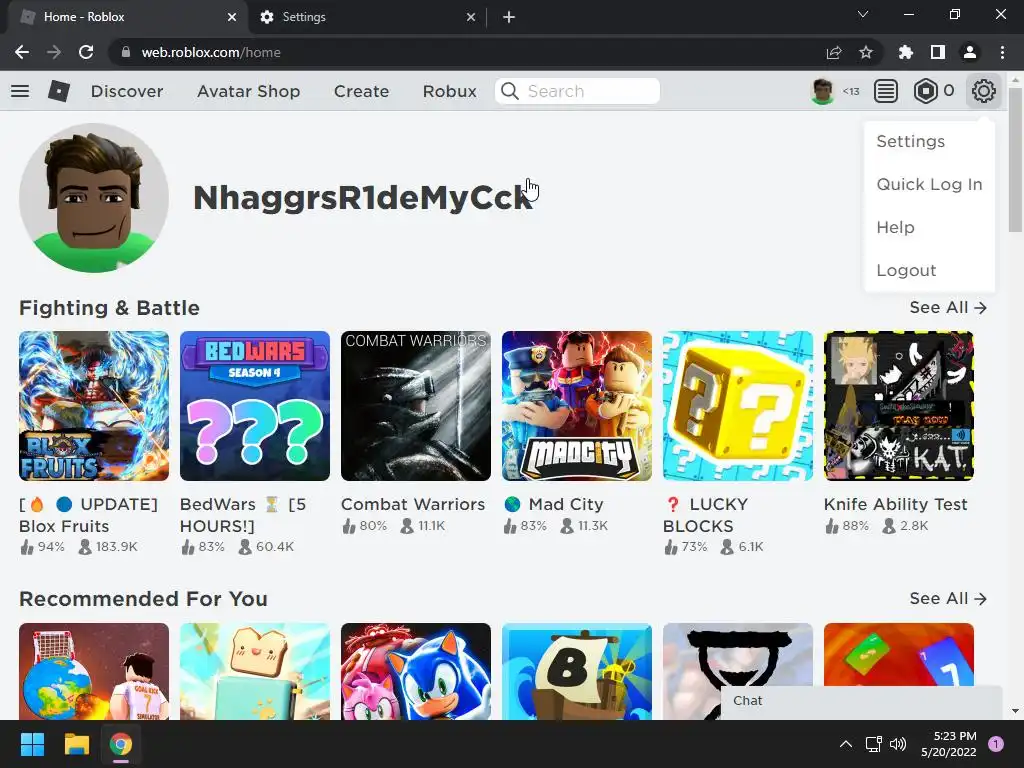Open the toast character recommended game thumbnail
The width and height of the screenshot is (1024, 768).
click(255, 671)
